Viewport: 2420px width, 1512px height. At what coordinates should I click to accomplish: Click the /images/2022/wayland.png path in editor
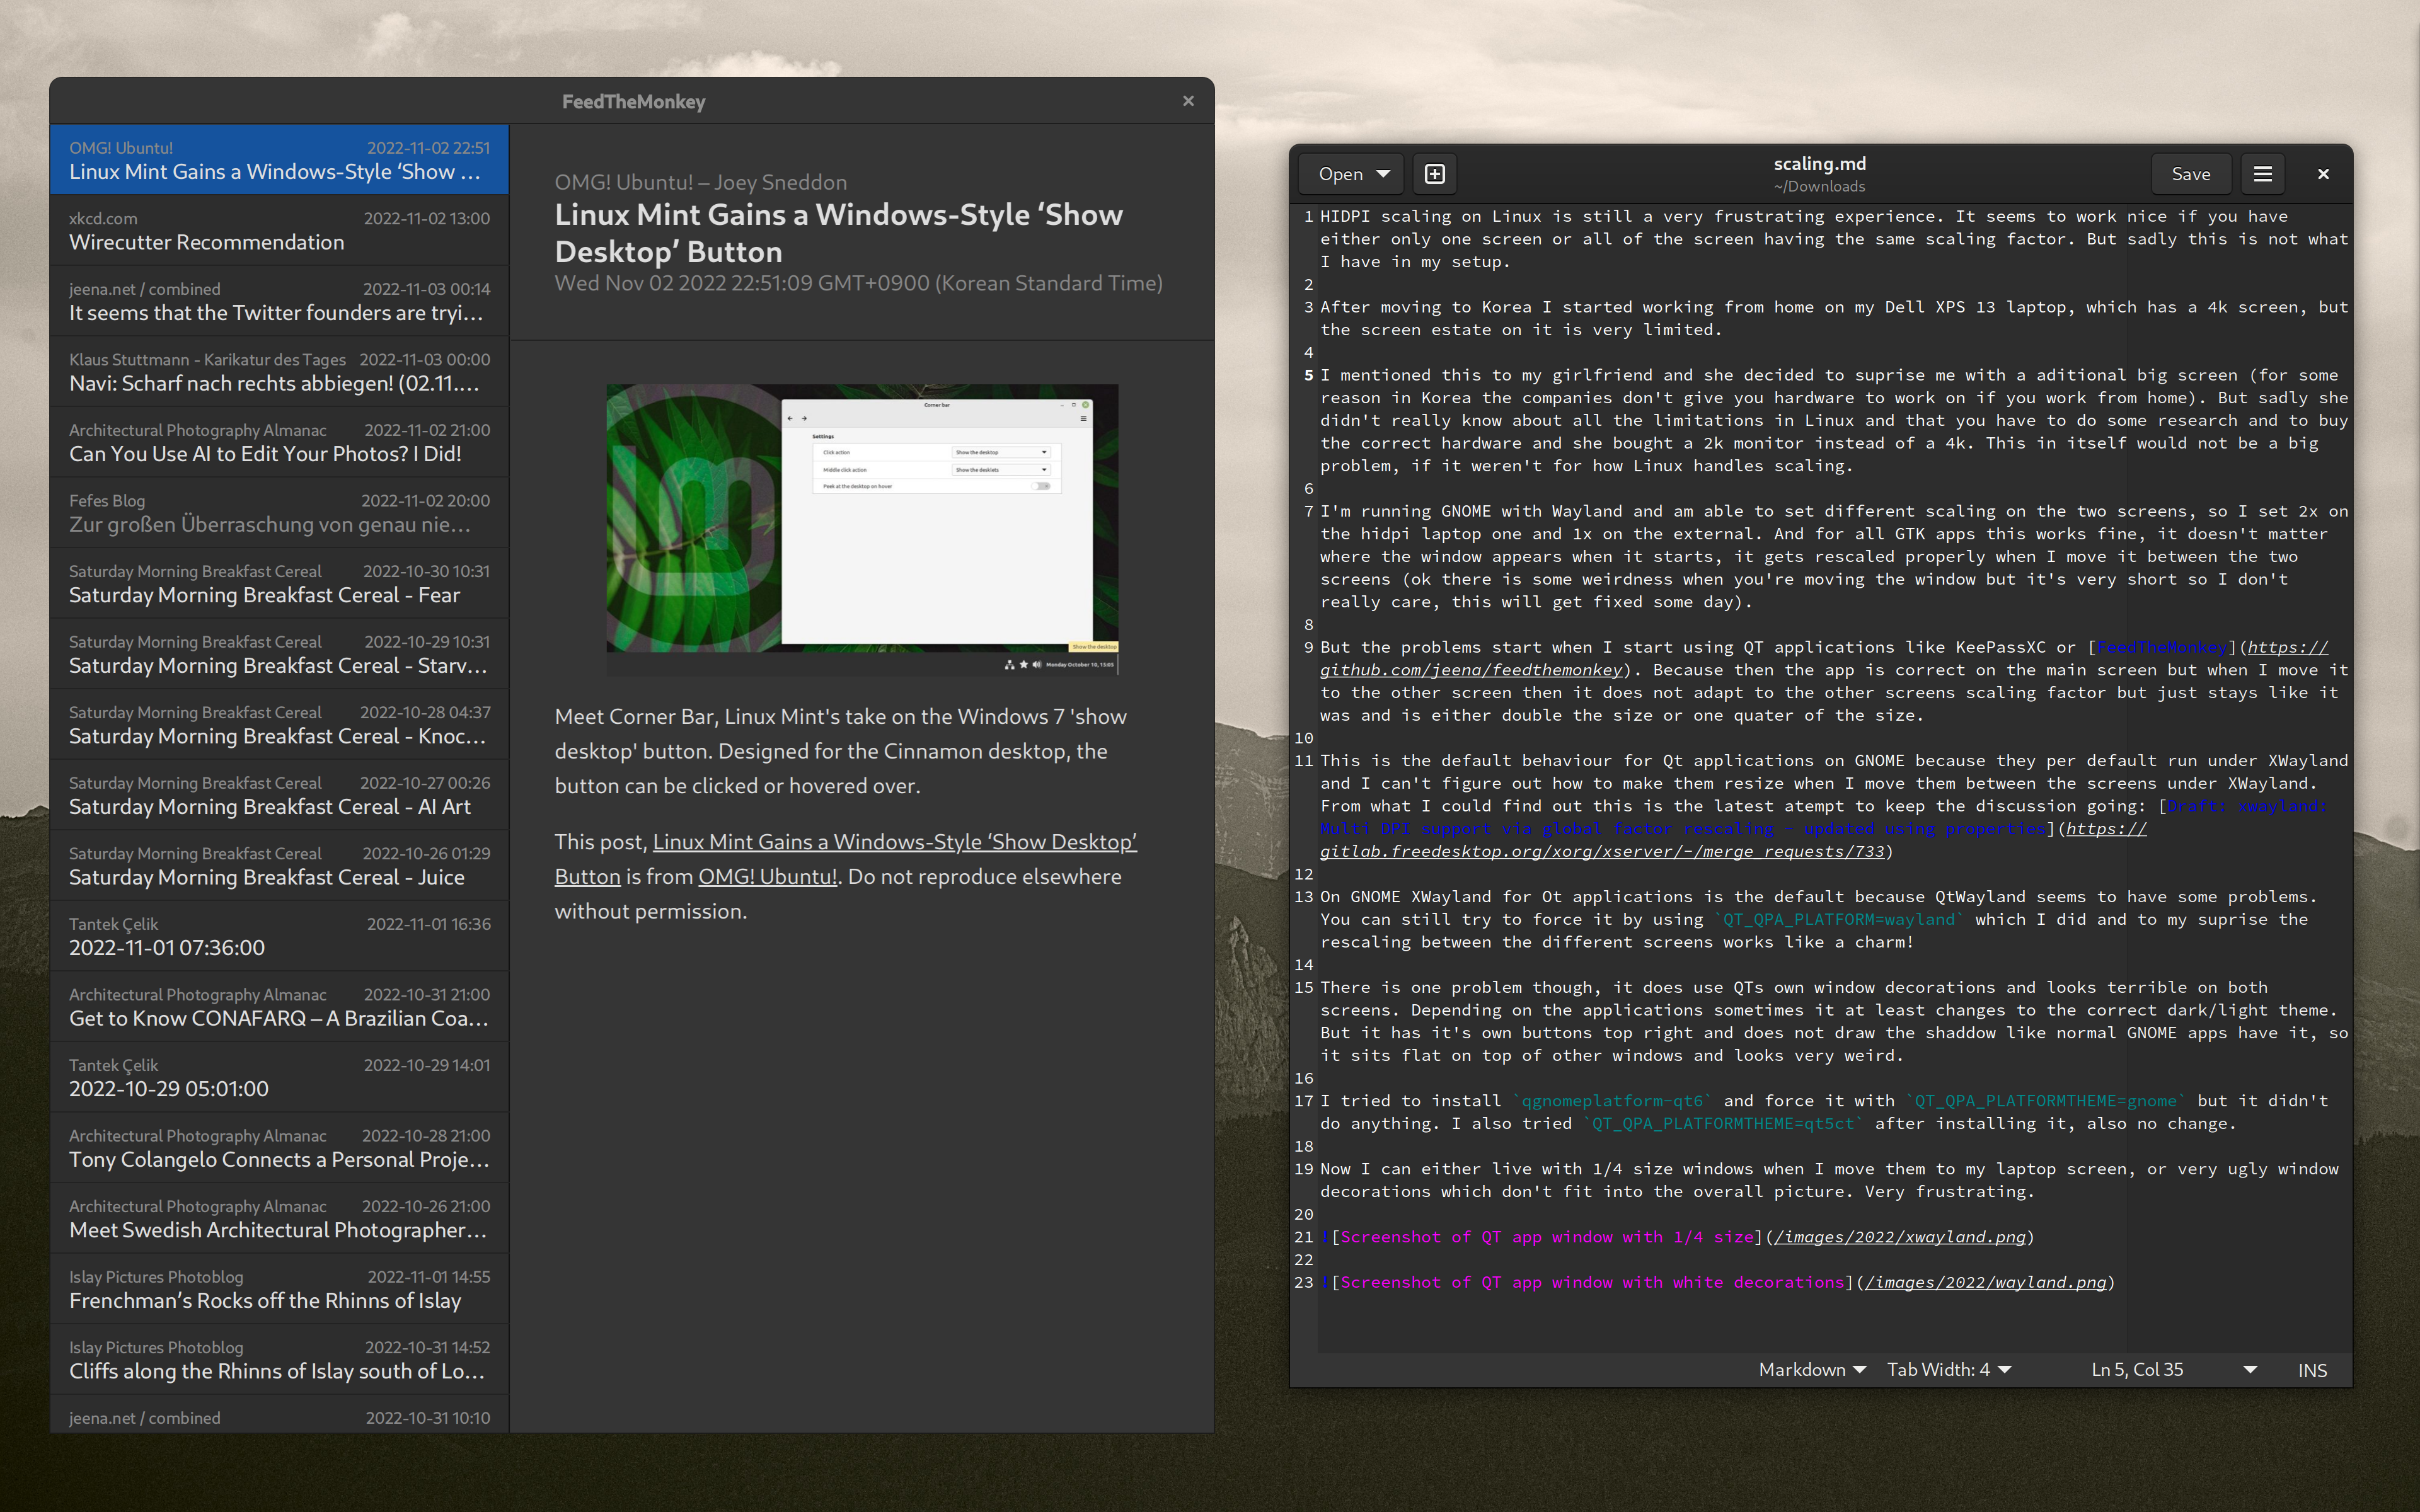tap(1985, 1282)
